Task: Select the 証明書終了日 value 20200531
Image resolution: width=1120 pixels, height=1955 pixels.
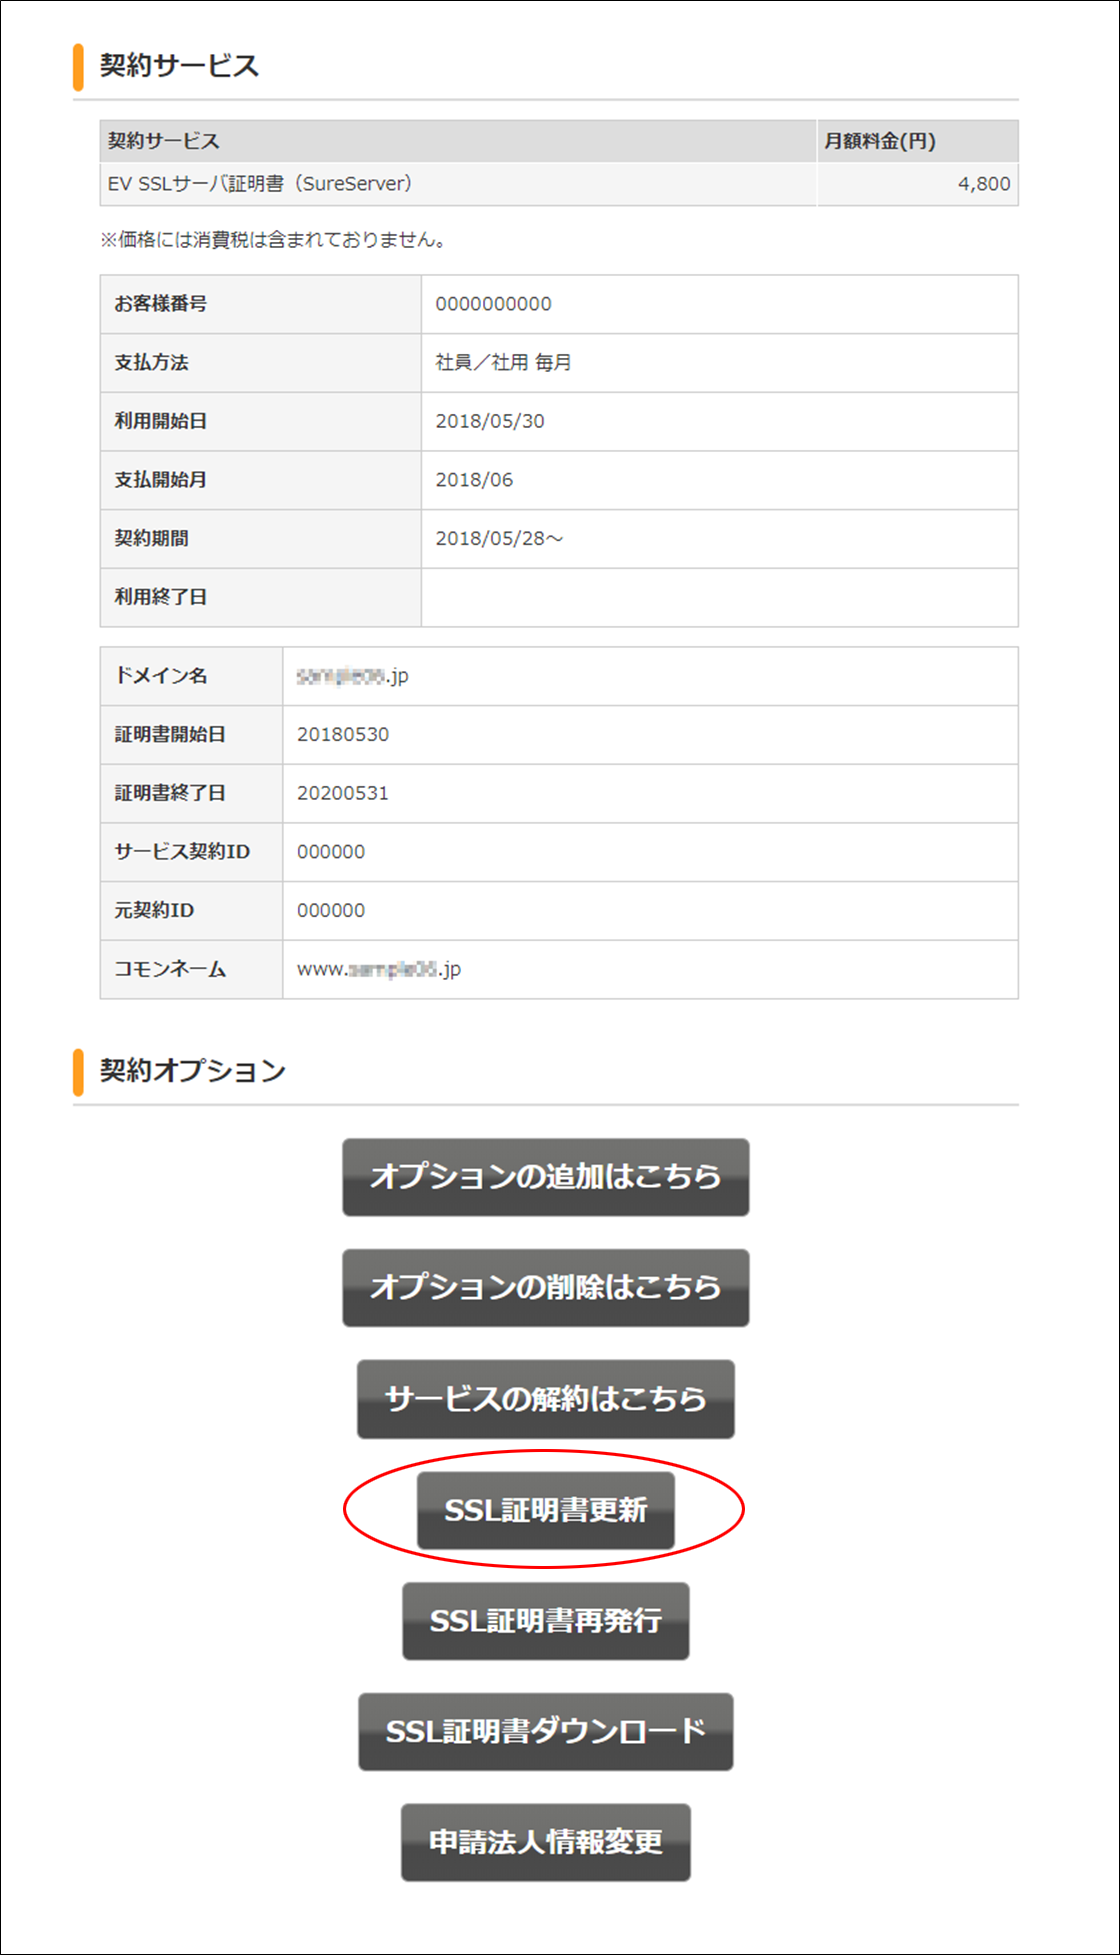Action: [343, 793]
